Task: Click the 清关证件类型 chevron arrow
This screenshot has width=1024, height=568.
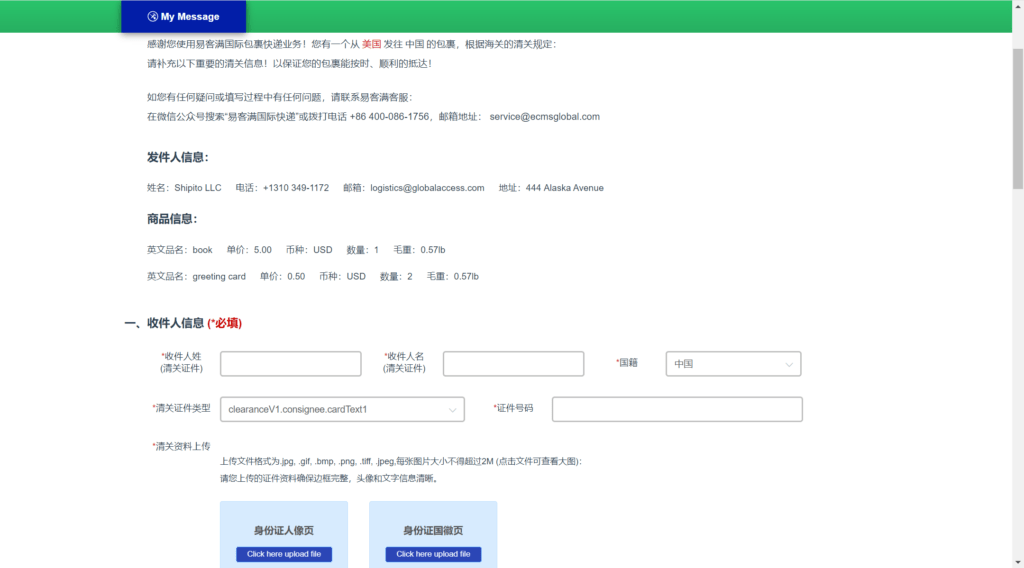Action: tap(453, 410)
